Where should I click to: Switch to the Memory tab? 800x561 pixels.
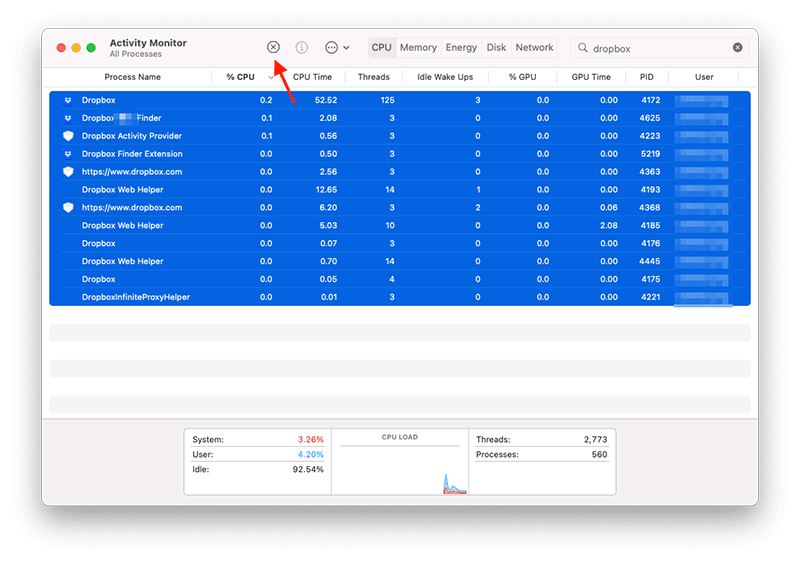(x=418, y=47)
